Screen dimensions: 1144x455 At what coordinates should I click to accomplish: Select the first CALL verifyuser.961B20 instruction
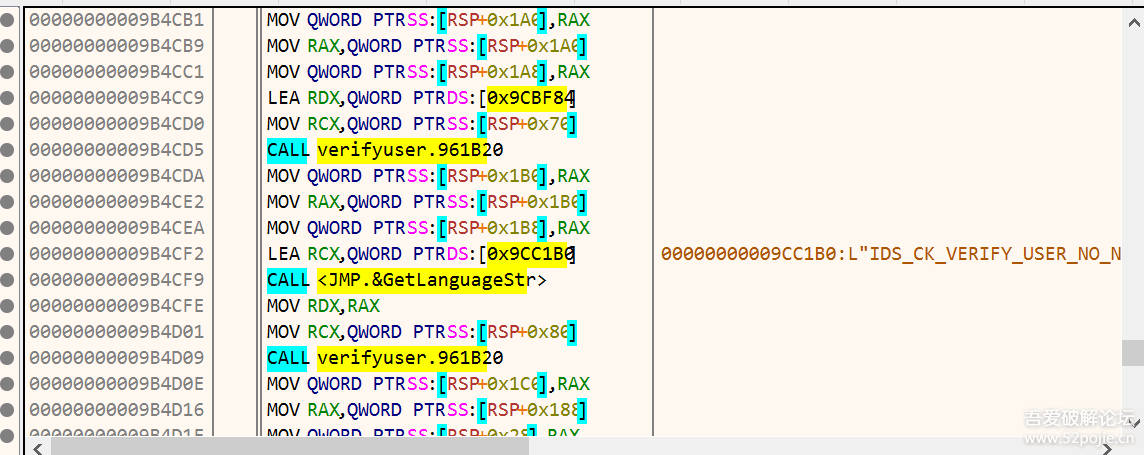385,150
